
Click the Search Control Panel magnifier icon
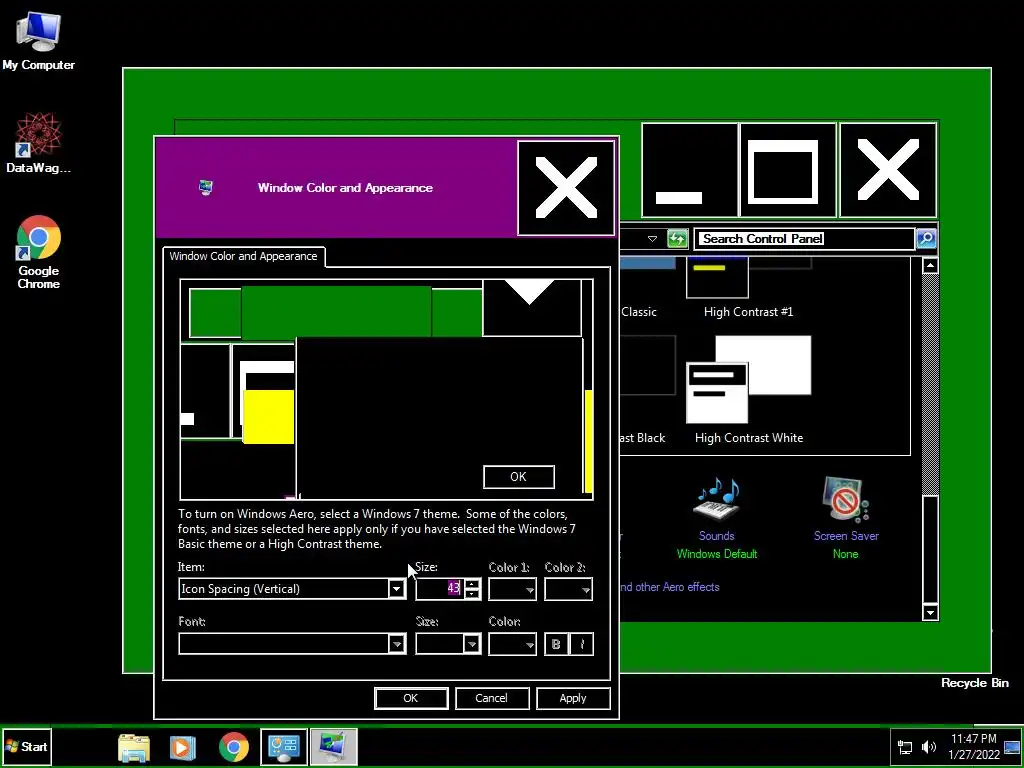click(926, 238)
